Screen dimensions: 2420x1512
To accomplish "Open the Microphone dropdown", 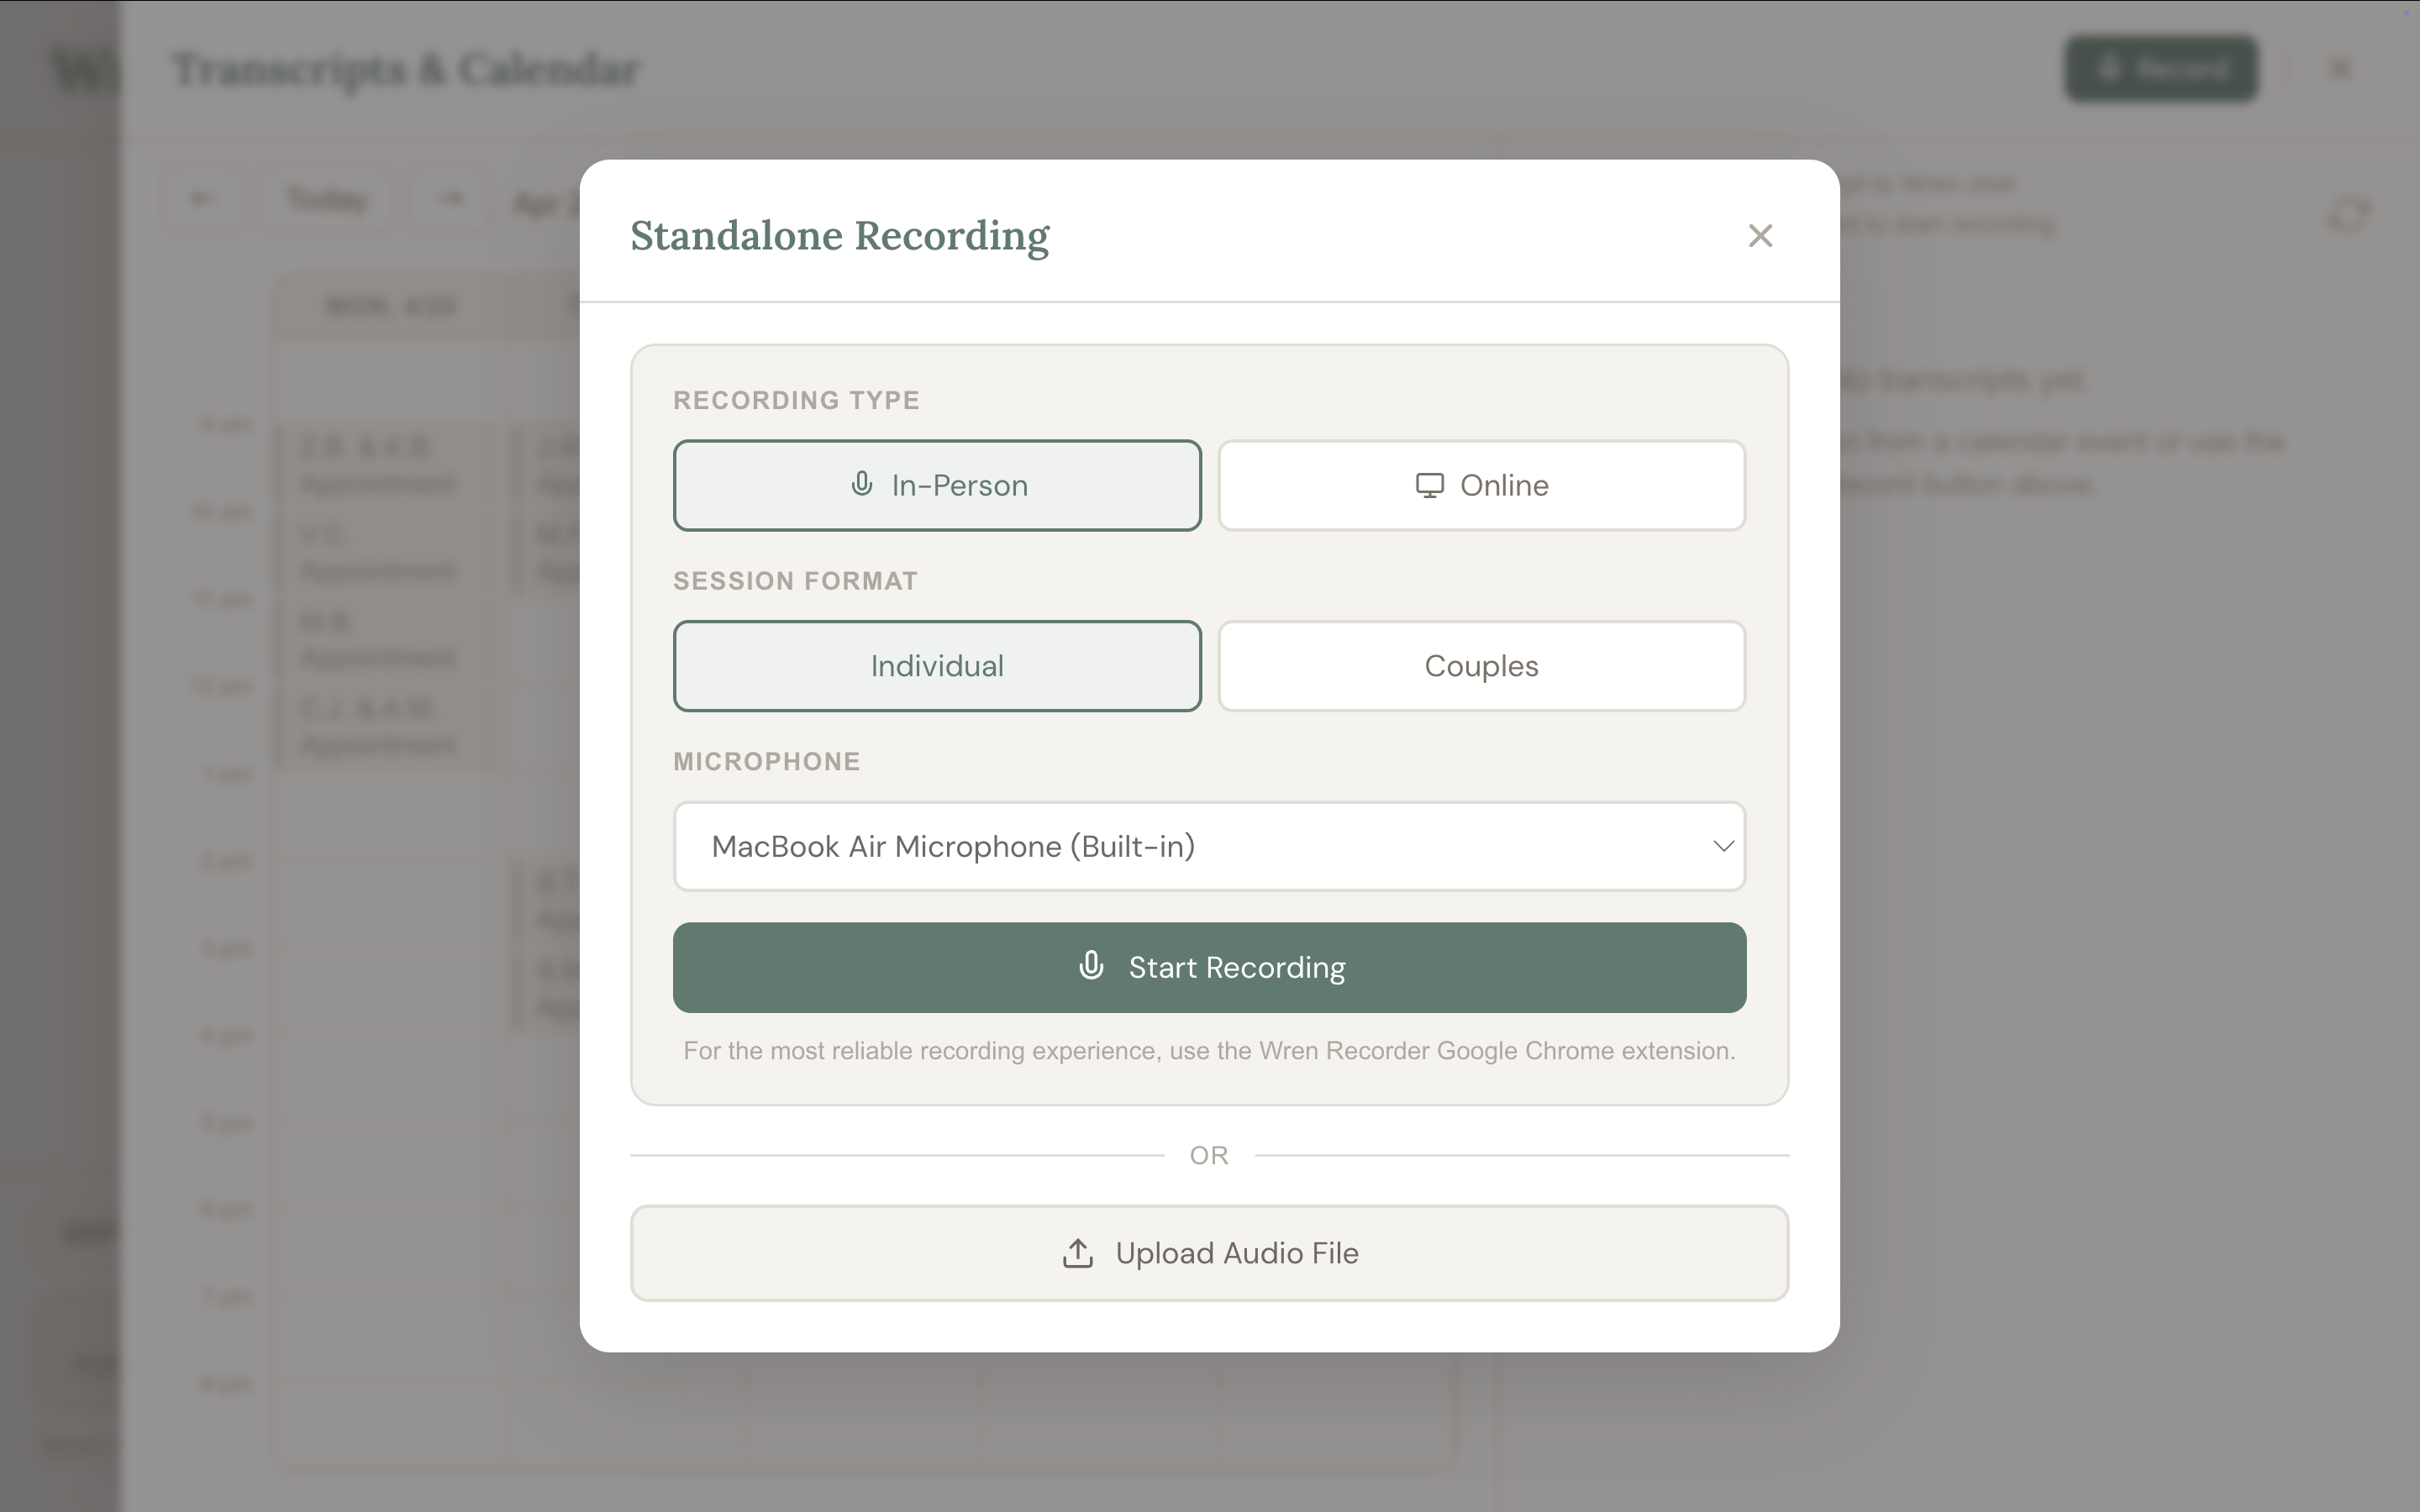I will (x=1209, y=846).
